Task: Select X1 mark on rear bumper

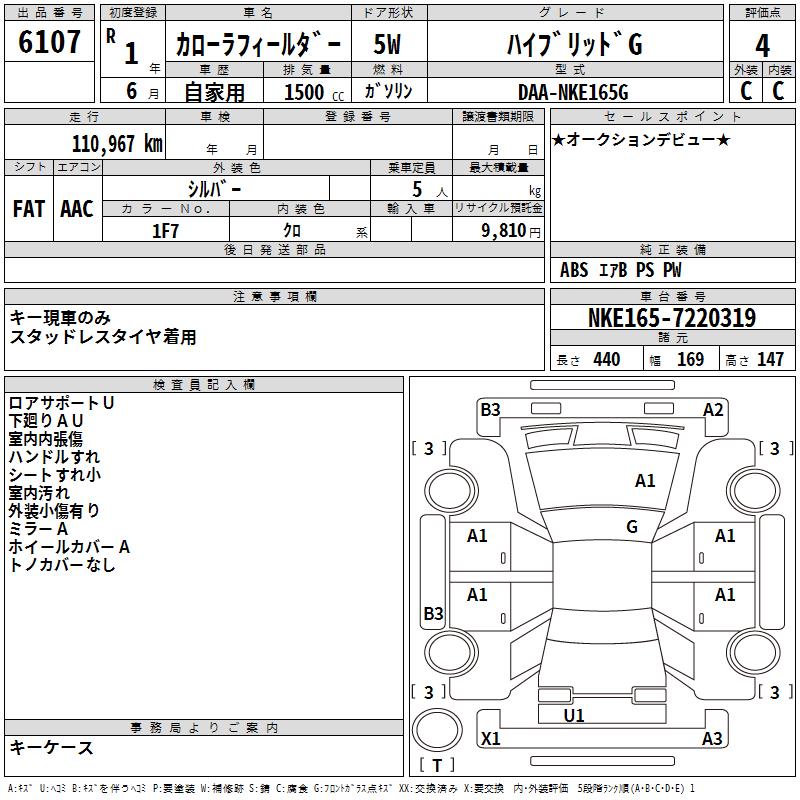Action: tap(490, 738)
